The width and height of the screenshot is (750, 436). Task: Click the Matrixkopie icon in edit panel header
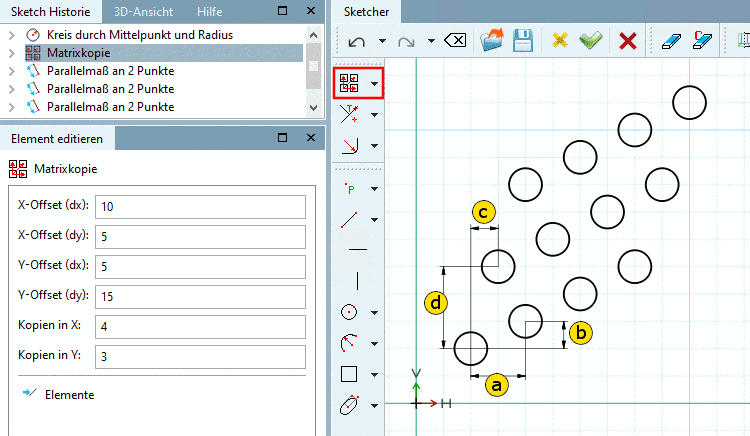pyautogui.click(x=18, y=169)
